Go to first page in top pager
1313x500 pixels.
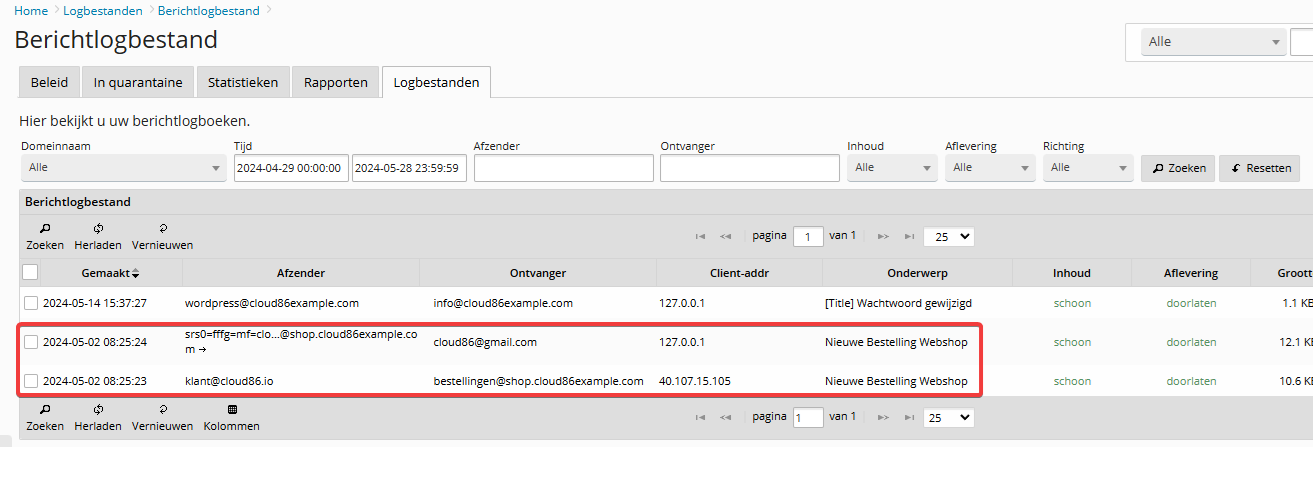[700, 237]
